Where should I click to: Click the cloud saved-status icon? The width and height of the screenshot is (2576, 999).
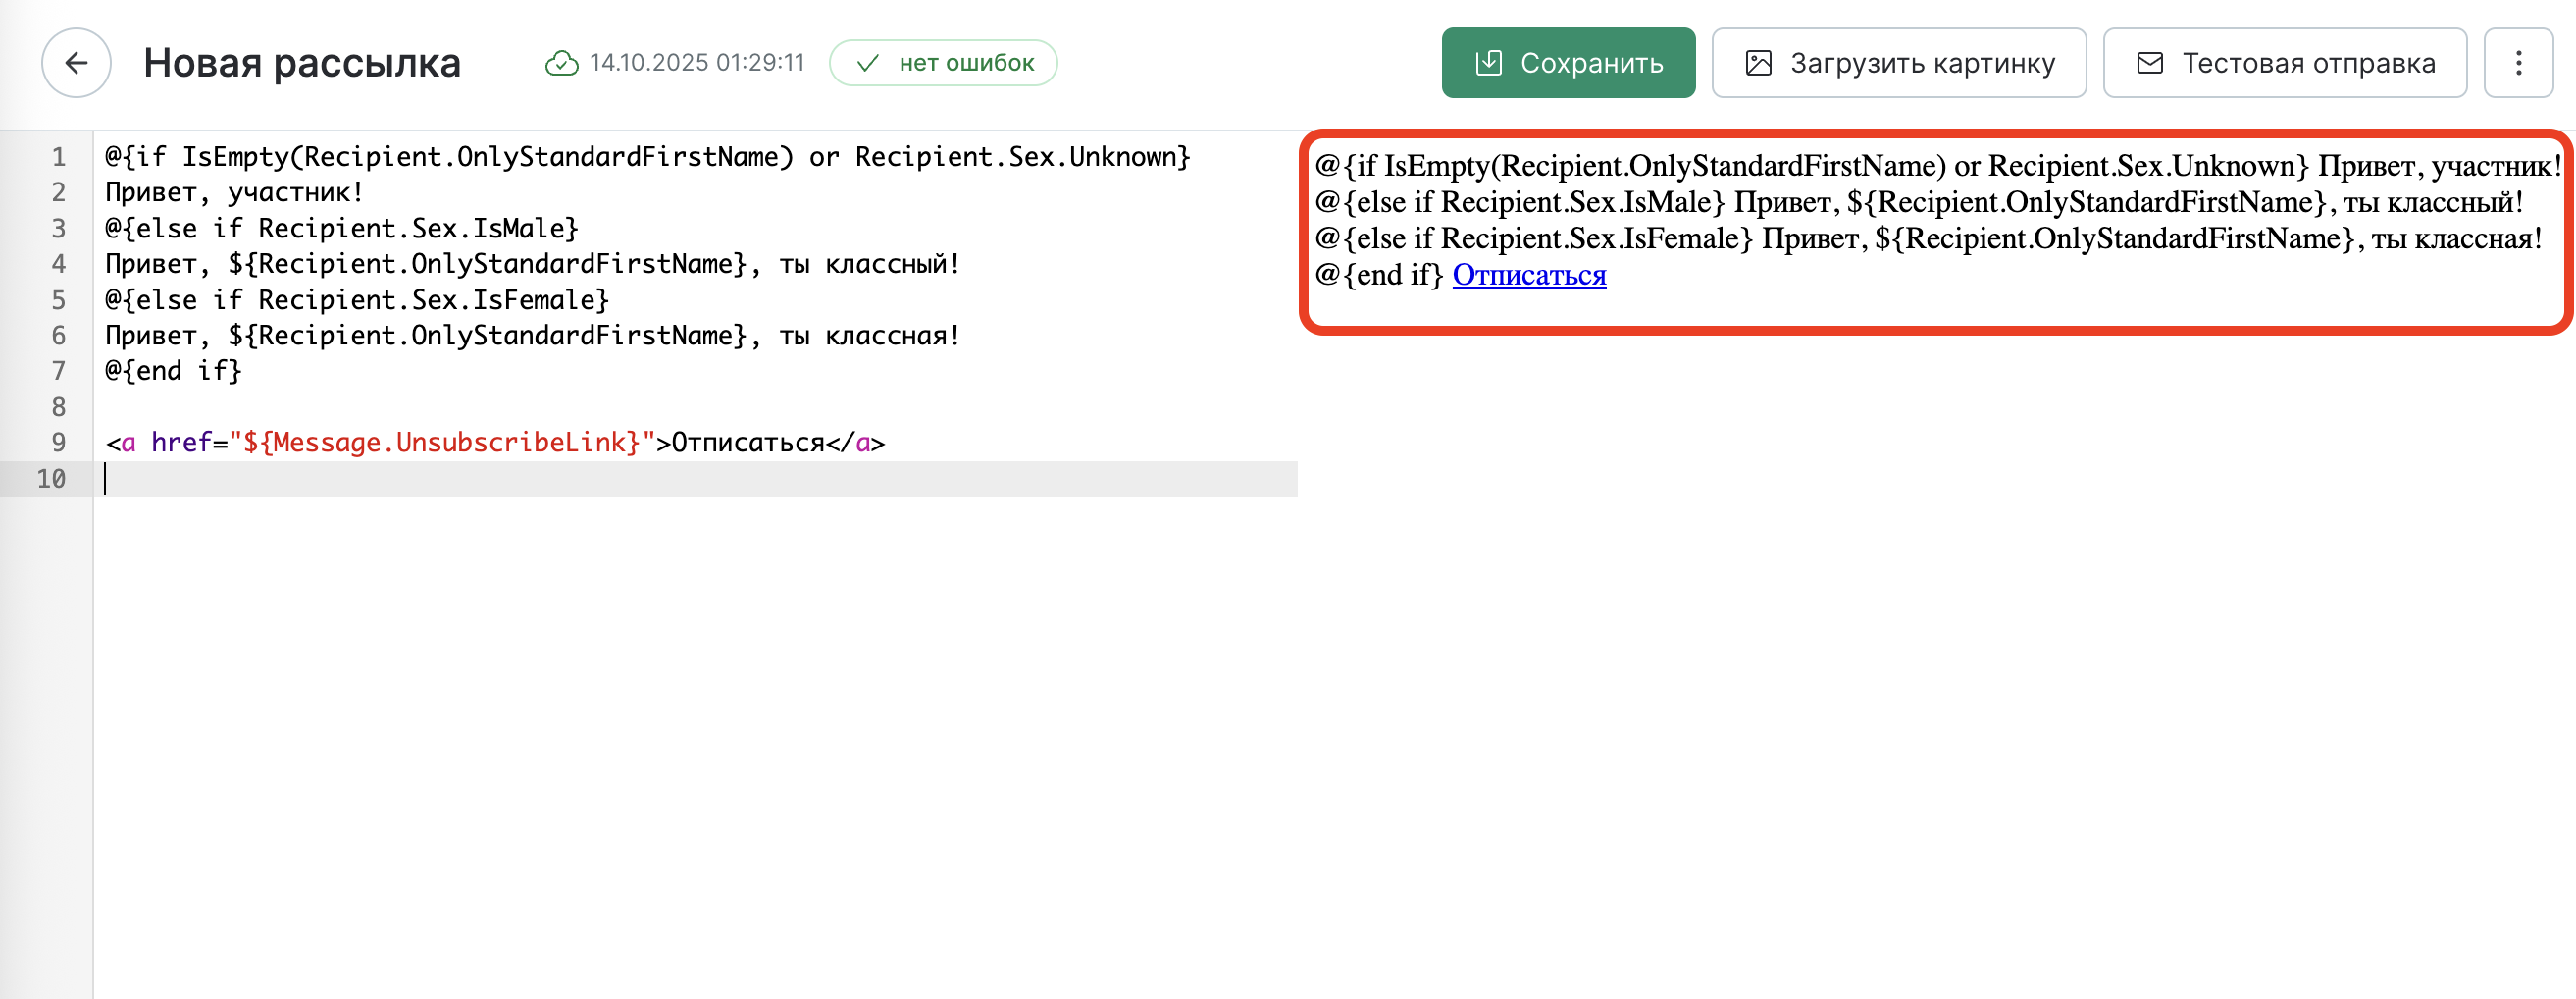pos(561,63)
